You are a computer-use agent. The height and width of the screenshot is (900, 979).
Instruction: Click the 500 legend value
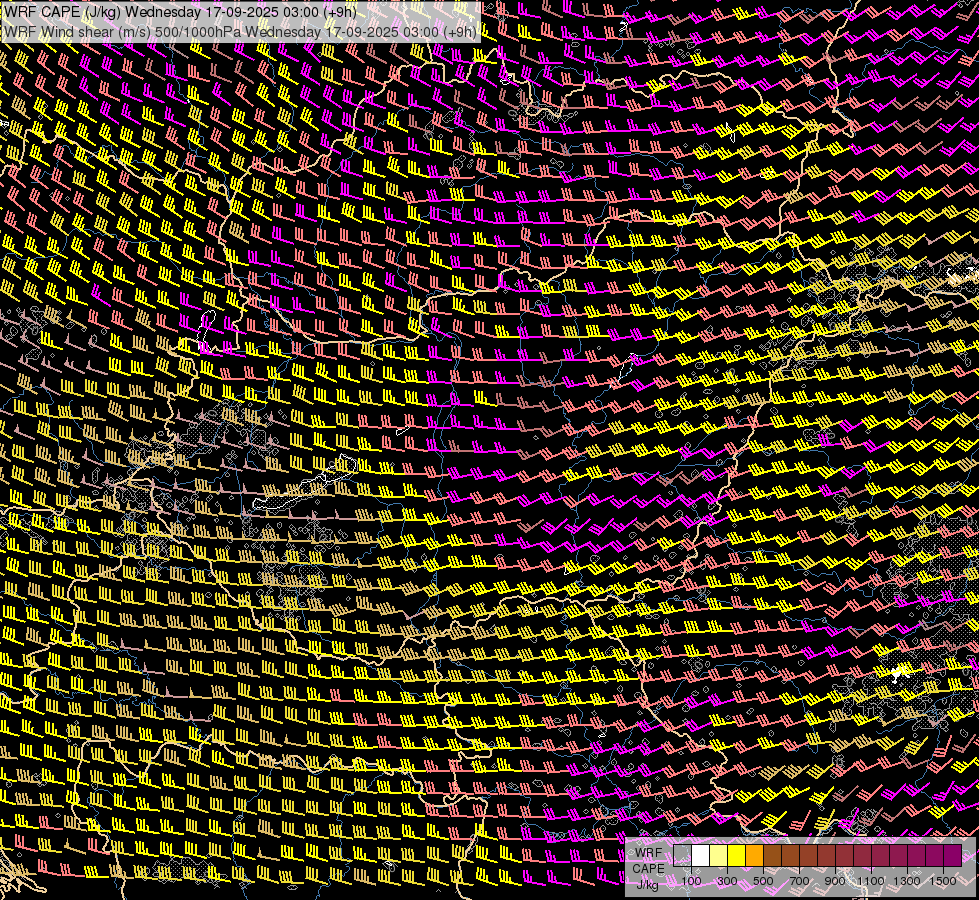763,881
